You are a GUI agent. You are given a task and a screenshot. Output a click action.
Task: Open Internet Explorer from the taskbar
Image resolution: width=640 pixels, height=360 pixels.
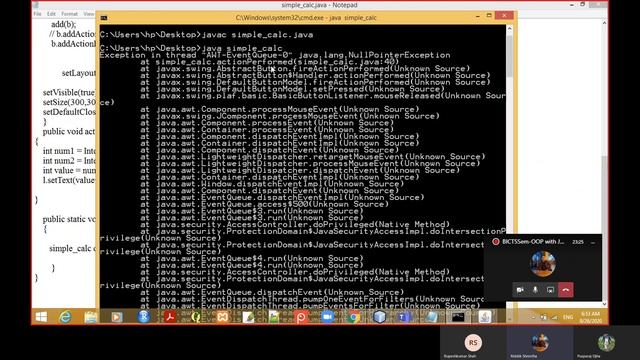(x=65, y=317)
